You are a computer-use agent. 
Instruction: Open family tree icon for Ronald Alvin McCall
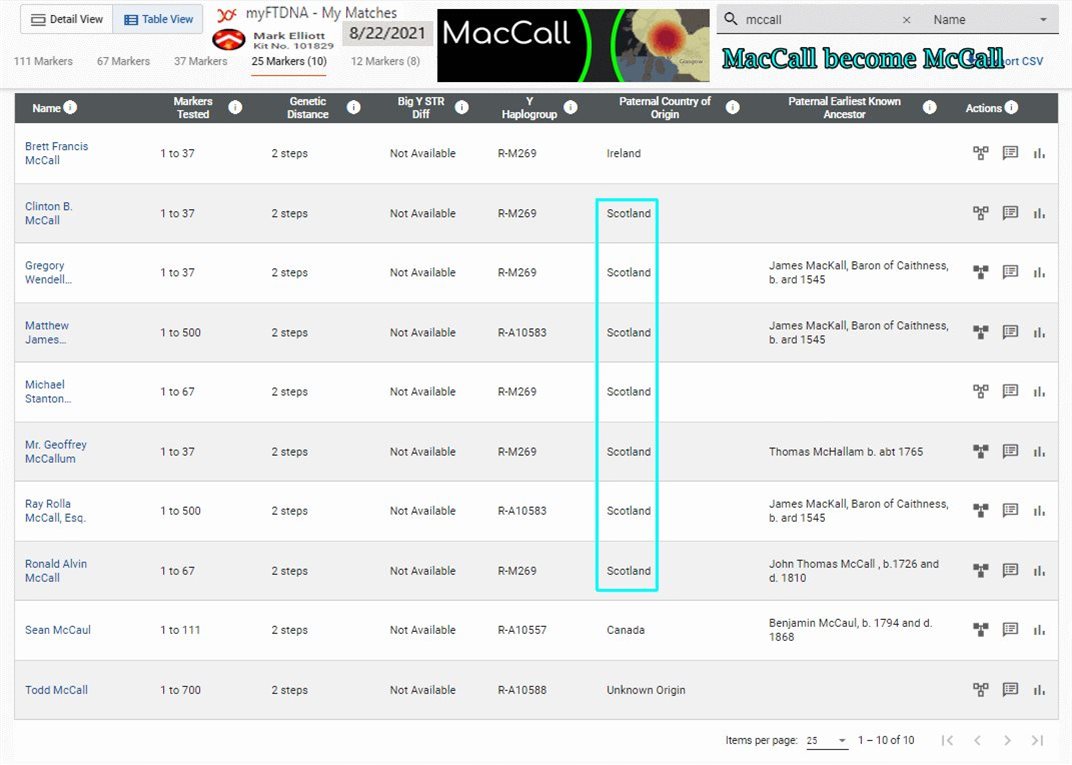(980, 570)
